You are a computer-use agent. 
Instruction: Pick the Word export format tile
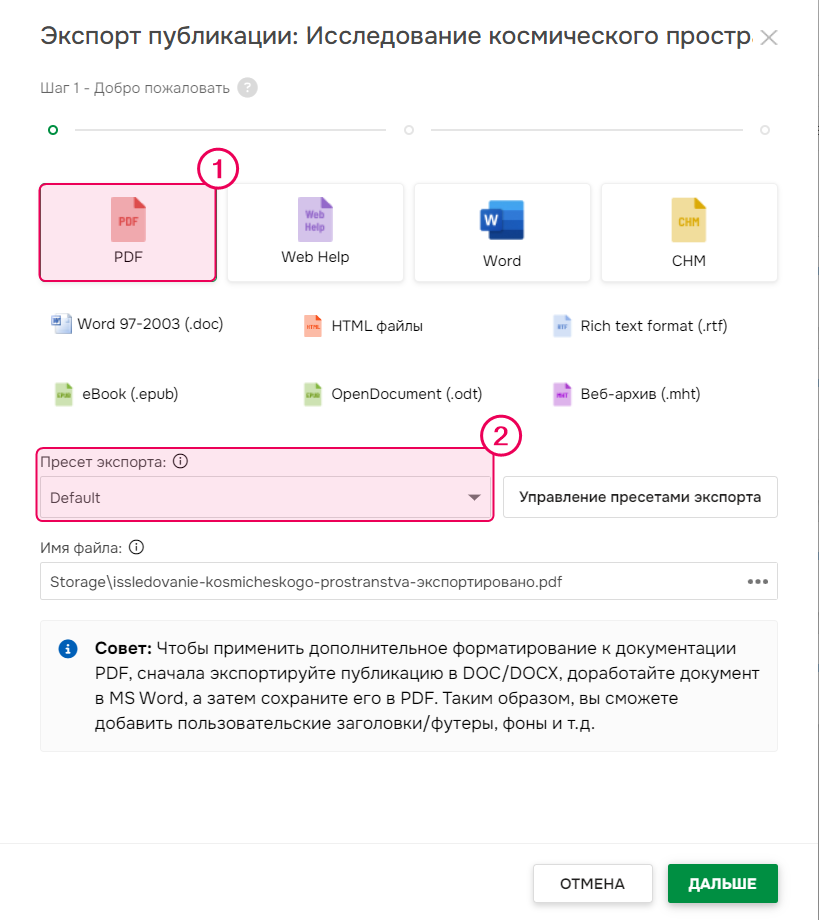pyautogui.click(x=502, y=232)
